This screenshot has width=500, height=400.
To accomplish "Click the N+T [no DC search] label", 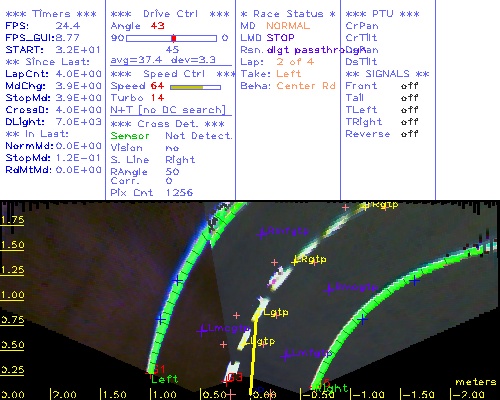I will click(168, 110).
